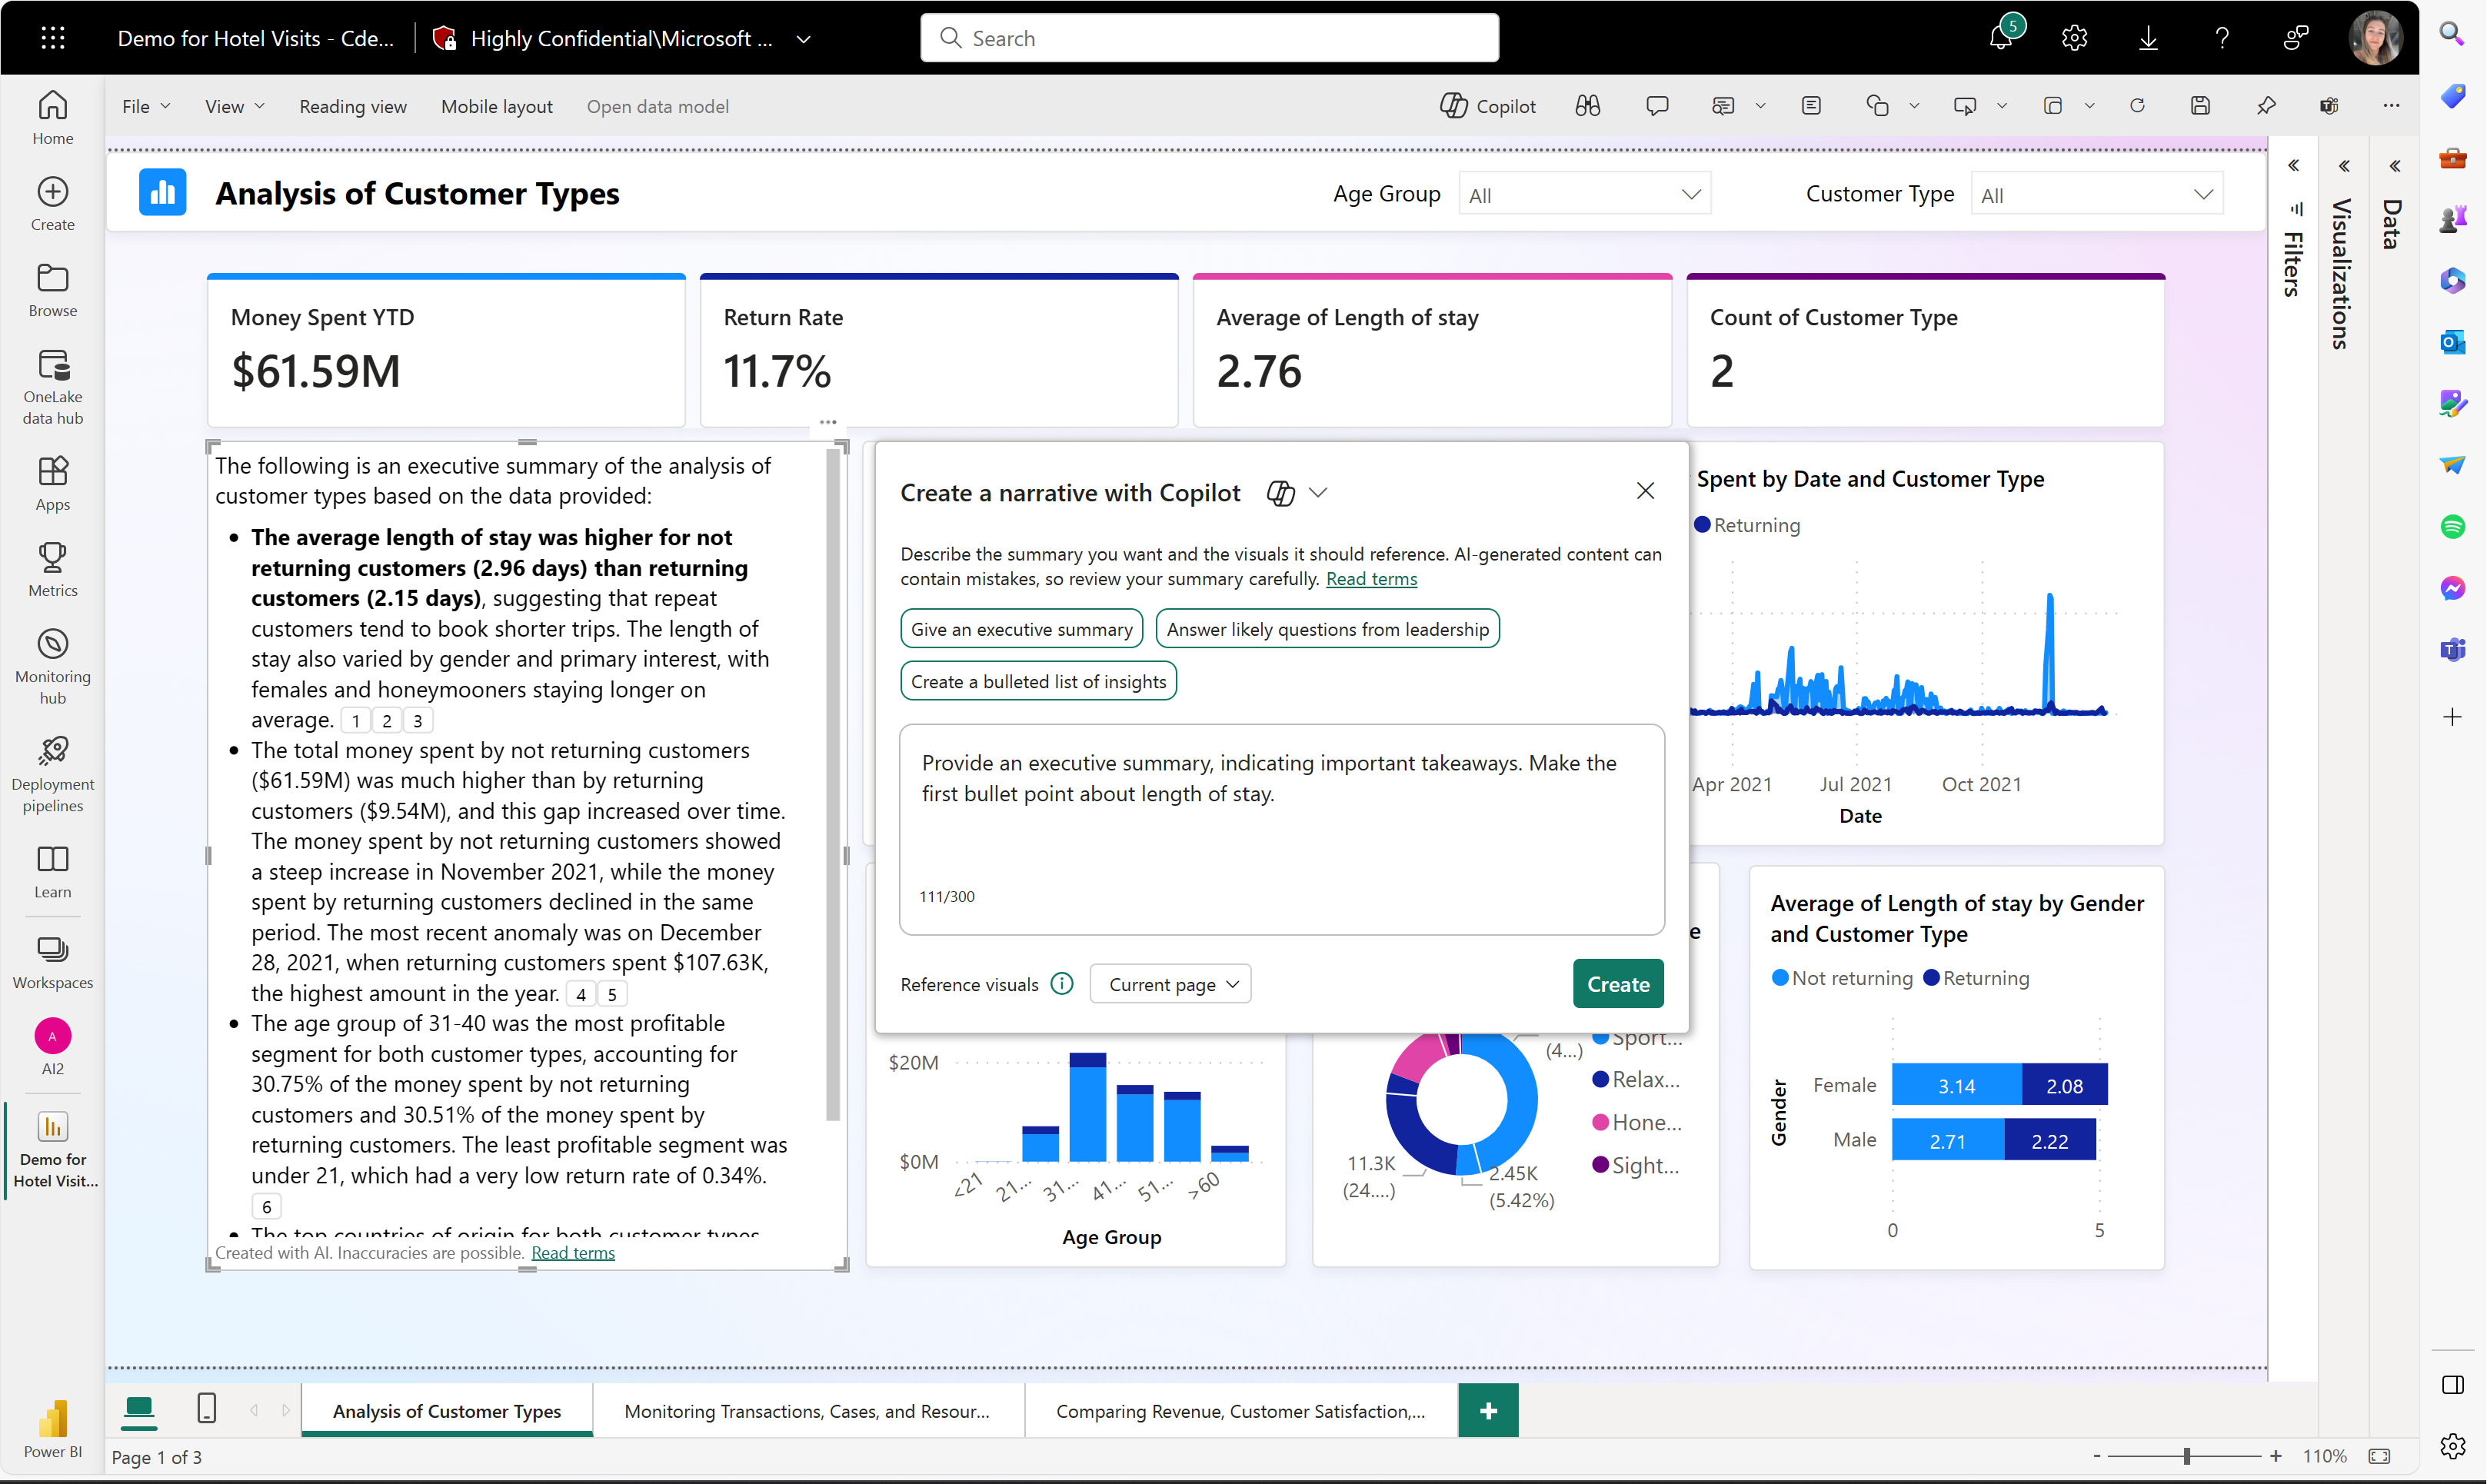Click the green Create button
The height and width of the screenshot is (1484, 2487).
pos(1617,984)
